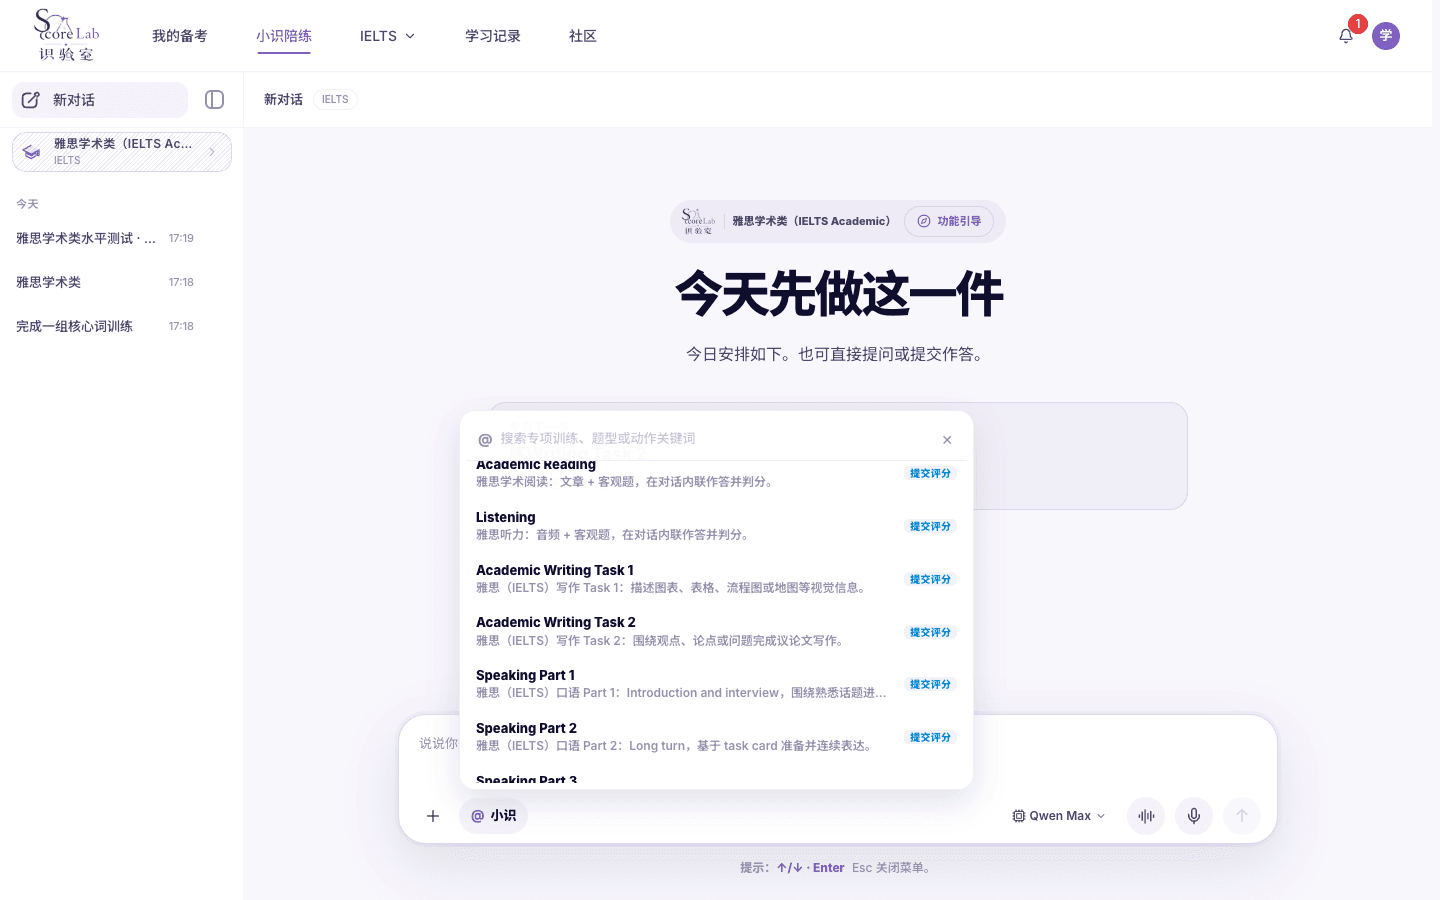The image size is (1440, 900).
Task: Open the purple user avatar menu
Action: pyautogui.click(x=1386, y=36)
